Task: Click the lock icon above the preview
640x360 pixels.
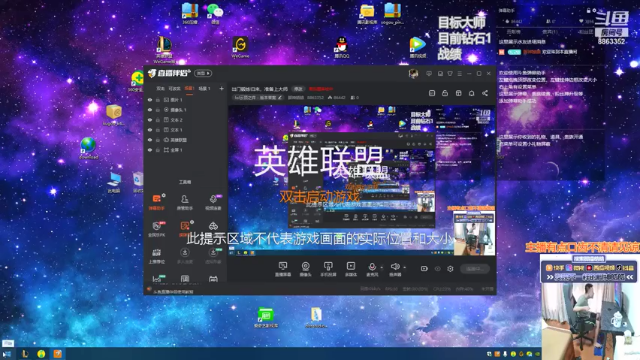Action: click(x=445, y=93)
